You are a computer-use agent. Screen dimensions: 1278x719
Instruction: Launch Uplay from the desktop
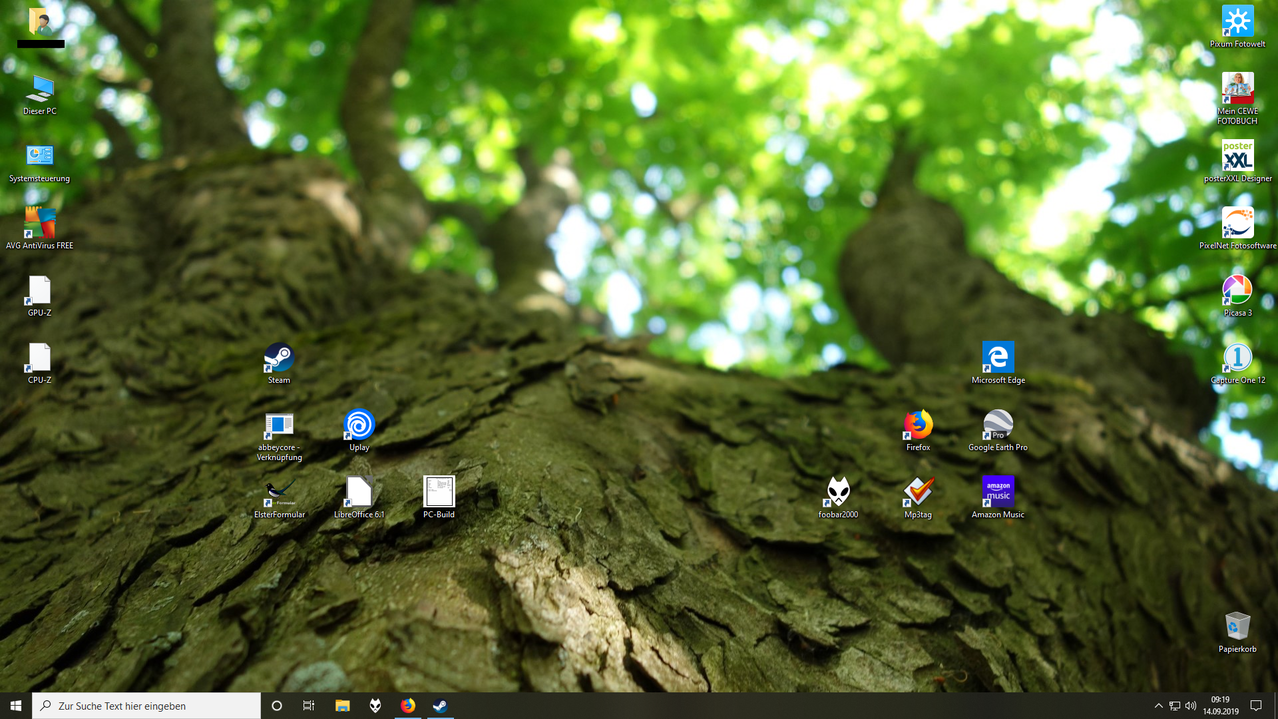[359, 425]
